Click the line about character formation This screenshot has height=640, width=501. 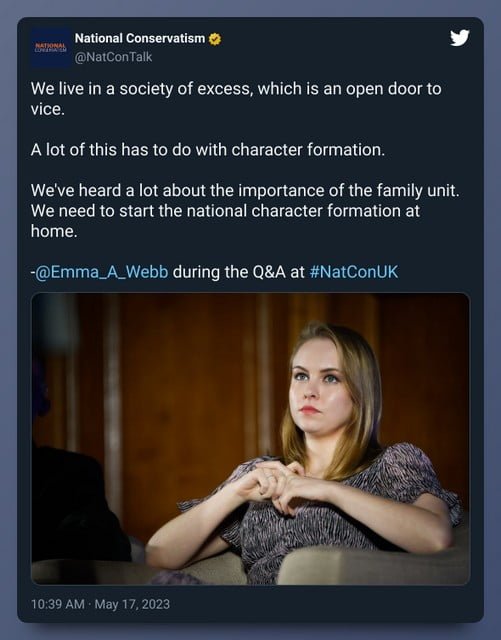pyautogui.click(x=208, y=150)
